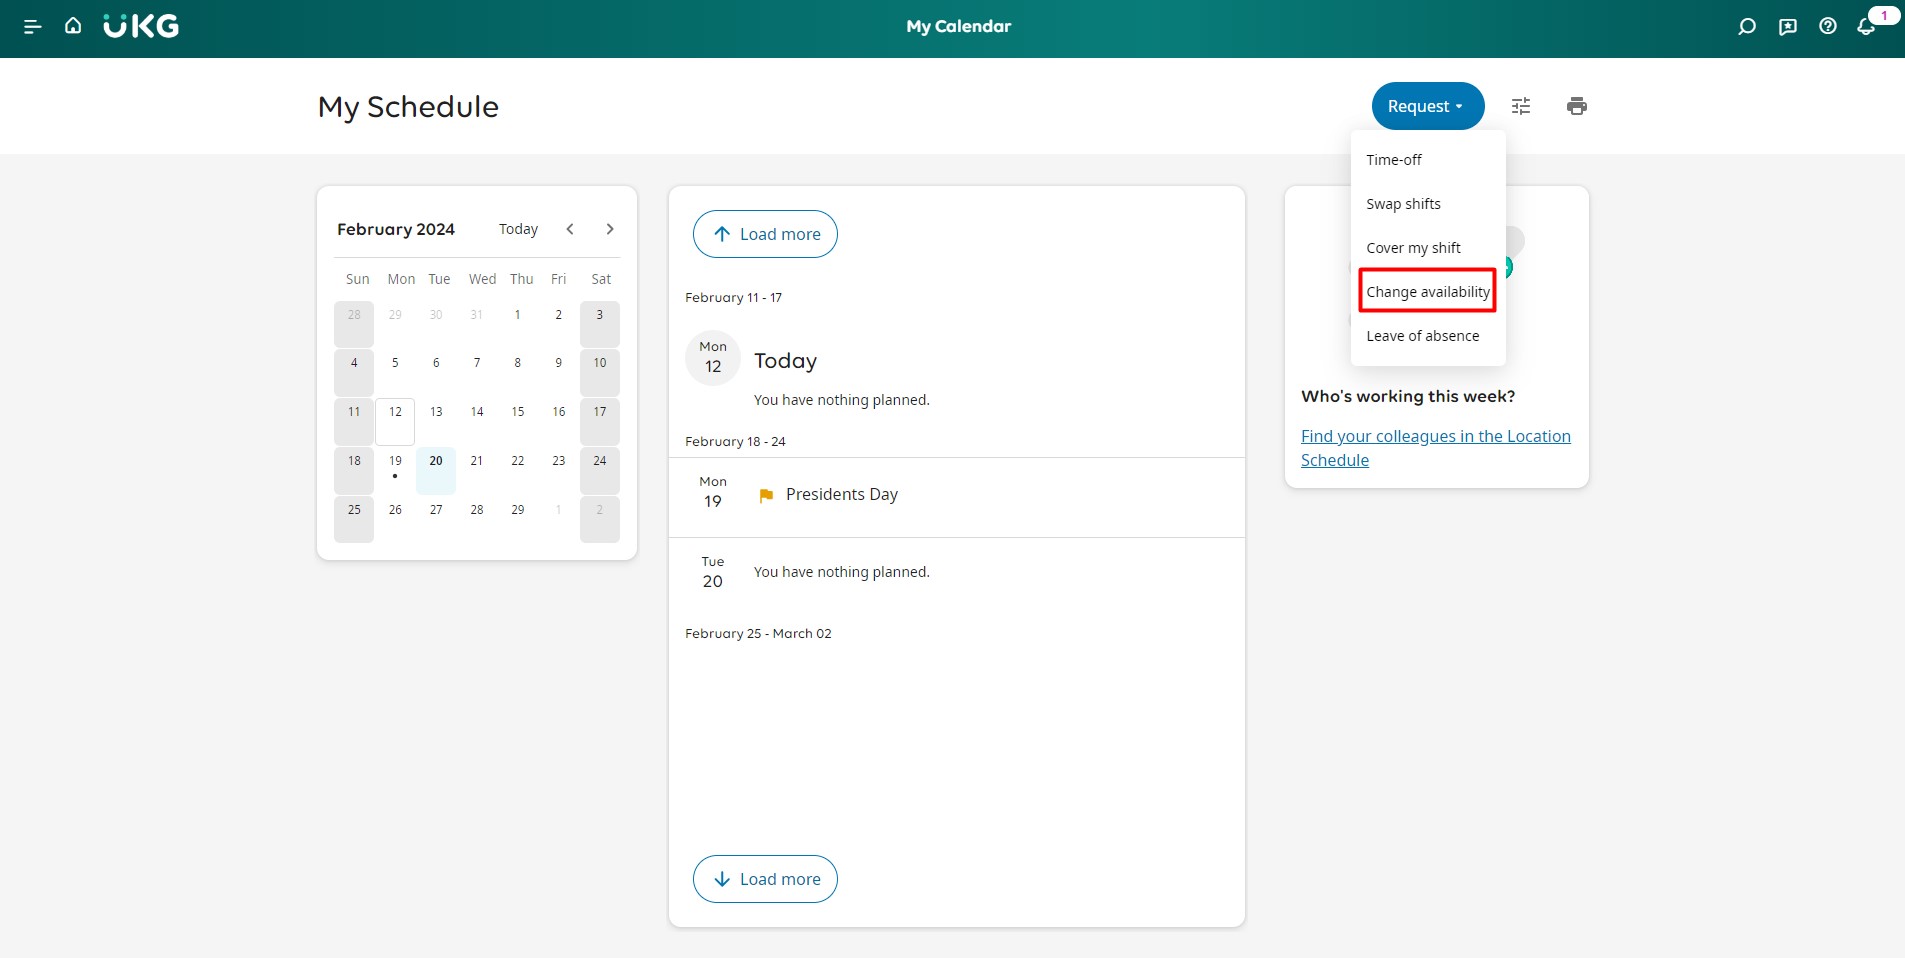Select Cover my shift option
1905x958 pixels.
click(x=1413, y=248)
